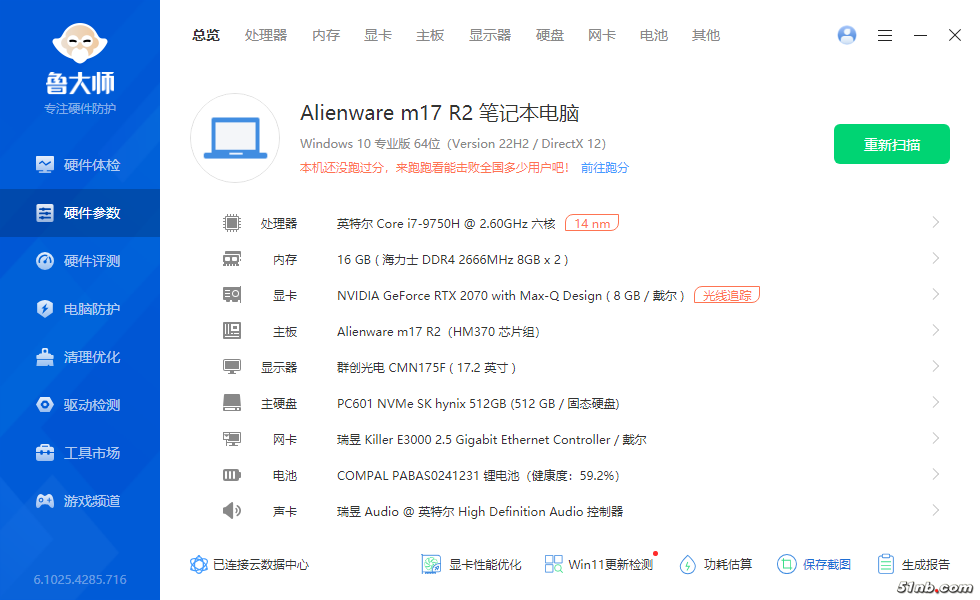Image resolution: width=980 pixels, height=600 pixels.
Task: Click the RTX 2070 Max-Q text
Action: pyautogui.click(x=511, y=296)
